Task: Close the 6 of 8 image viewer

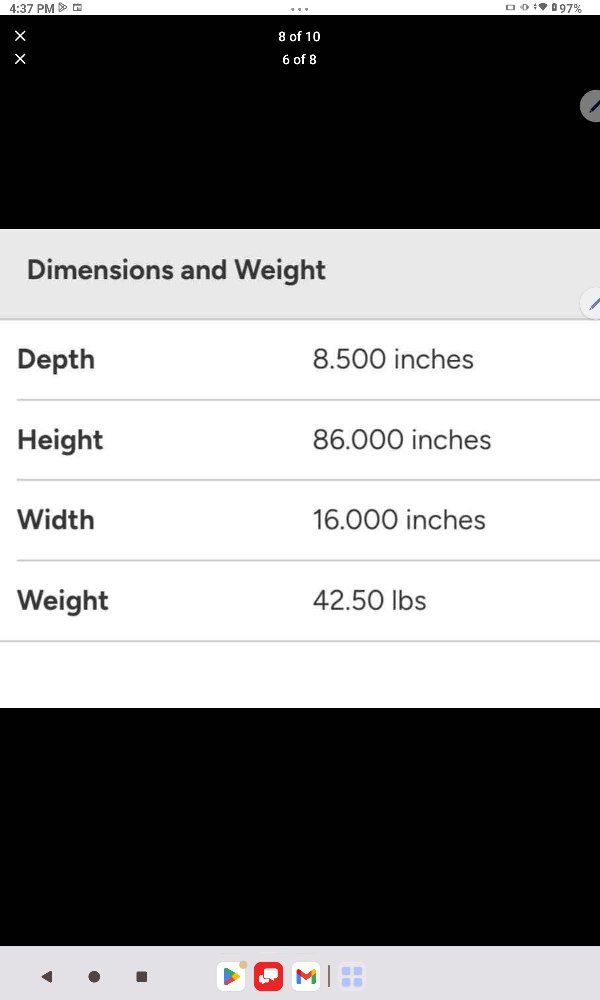Action: point(20,59)
